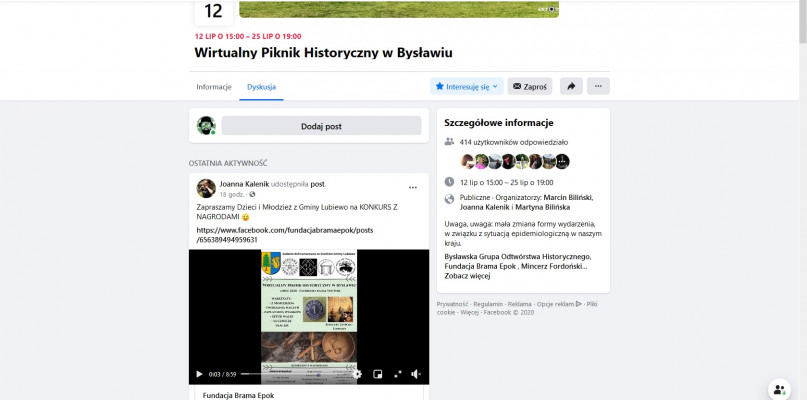Viewport: 807px width, 400px height.
Task: Click the Zaproś invite button
Action: point(530,86)
